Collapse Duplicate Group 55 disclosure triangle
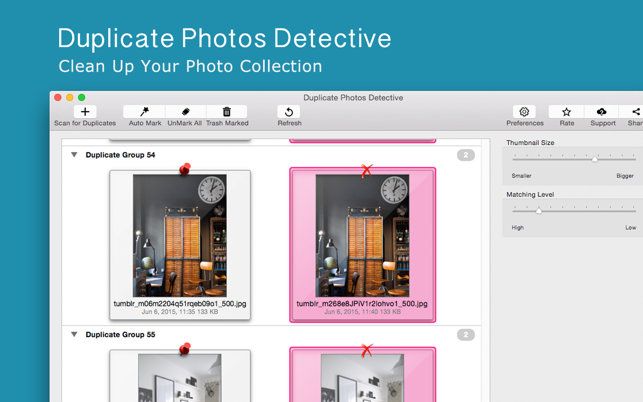643x402 pixels. pos(74,334)
